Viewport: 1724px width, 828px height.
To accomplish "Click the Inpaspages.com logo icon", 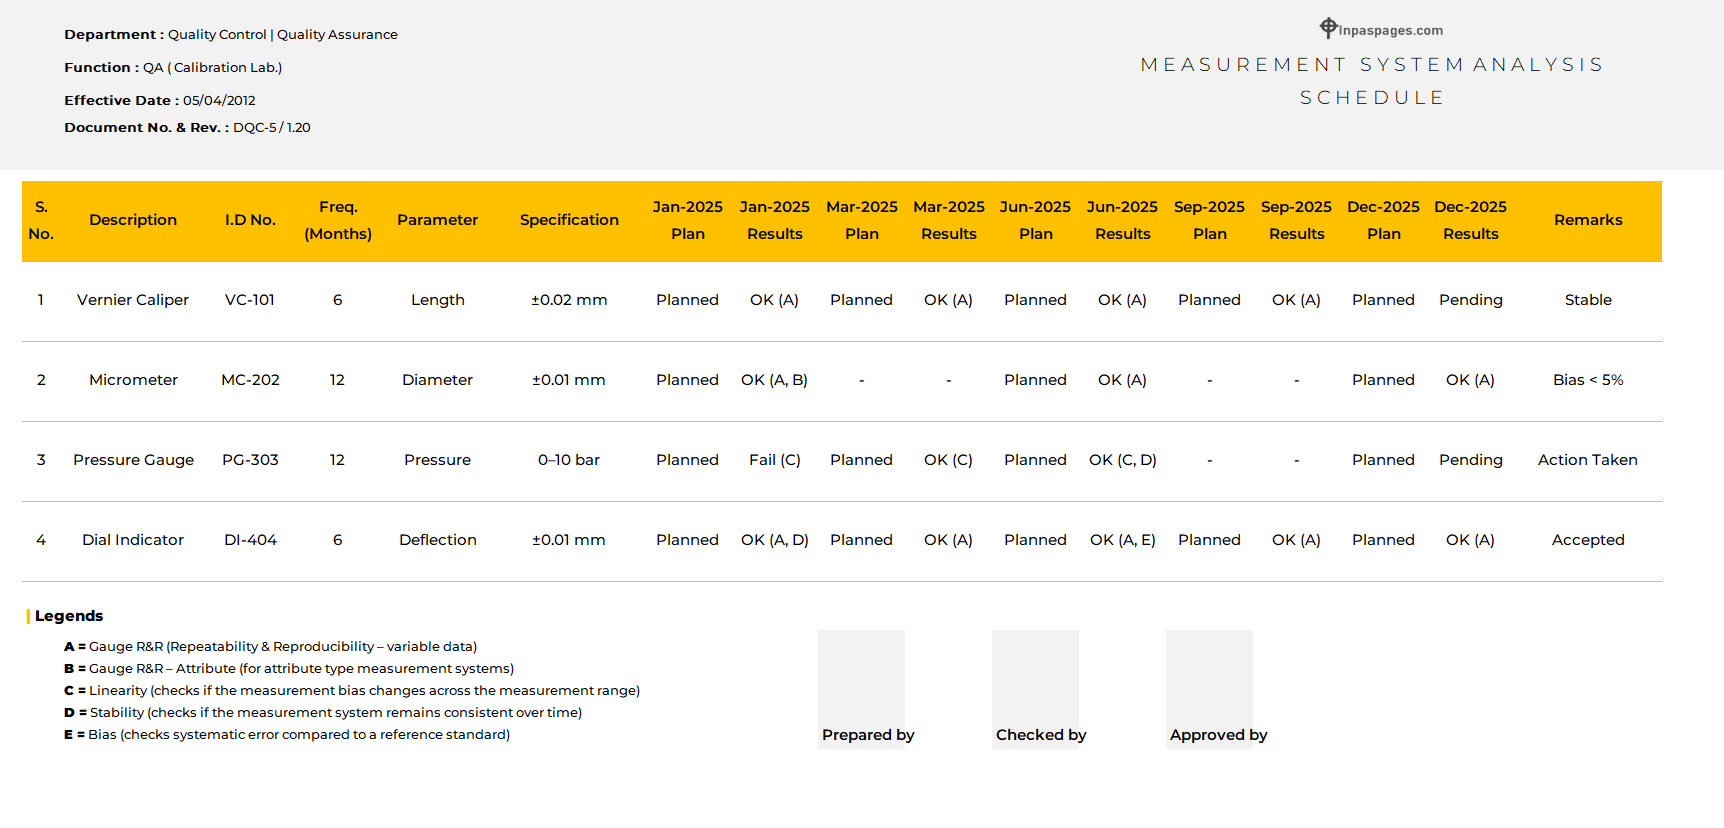I will tap(1328, 28).
